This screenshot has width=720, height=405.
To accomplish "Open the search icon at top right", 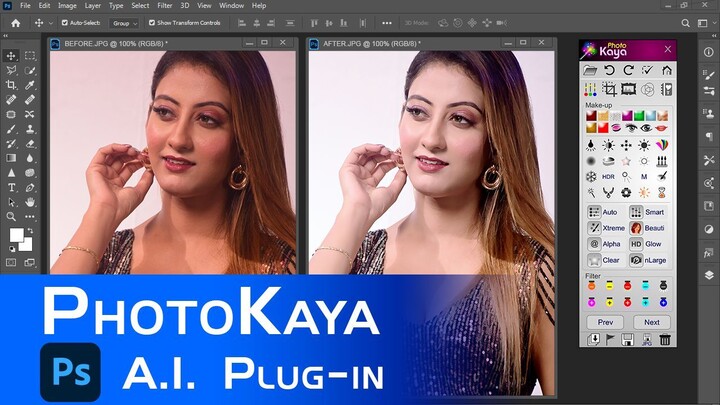I will (x=685, y=23).
